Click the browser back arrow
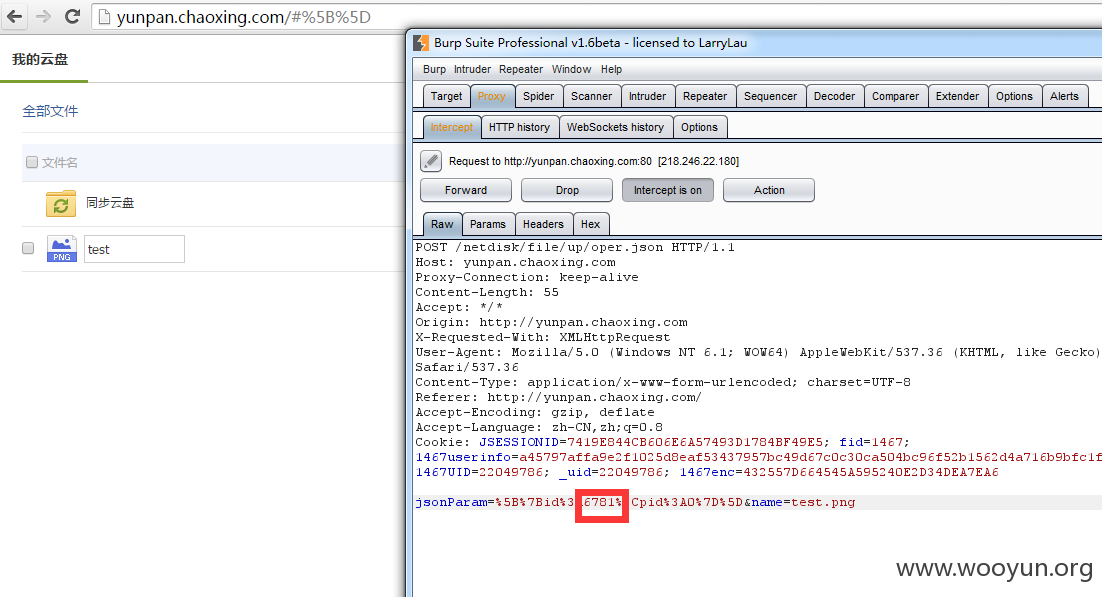Screen dimensions: 1102x597 pyautogui.click(x=15, y=16)
